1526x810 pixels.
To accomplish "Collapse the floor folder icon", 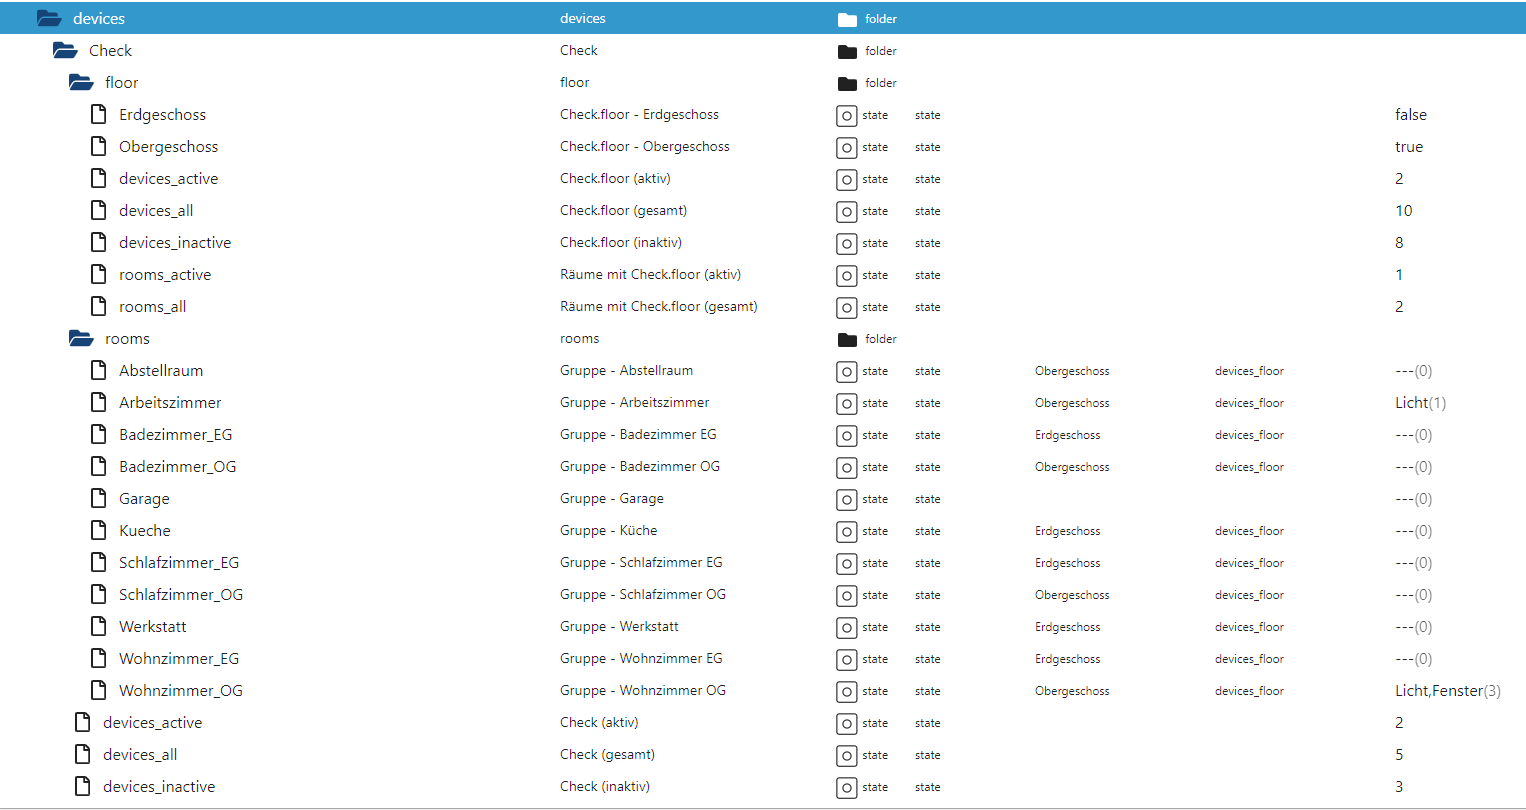I will 81,82.
